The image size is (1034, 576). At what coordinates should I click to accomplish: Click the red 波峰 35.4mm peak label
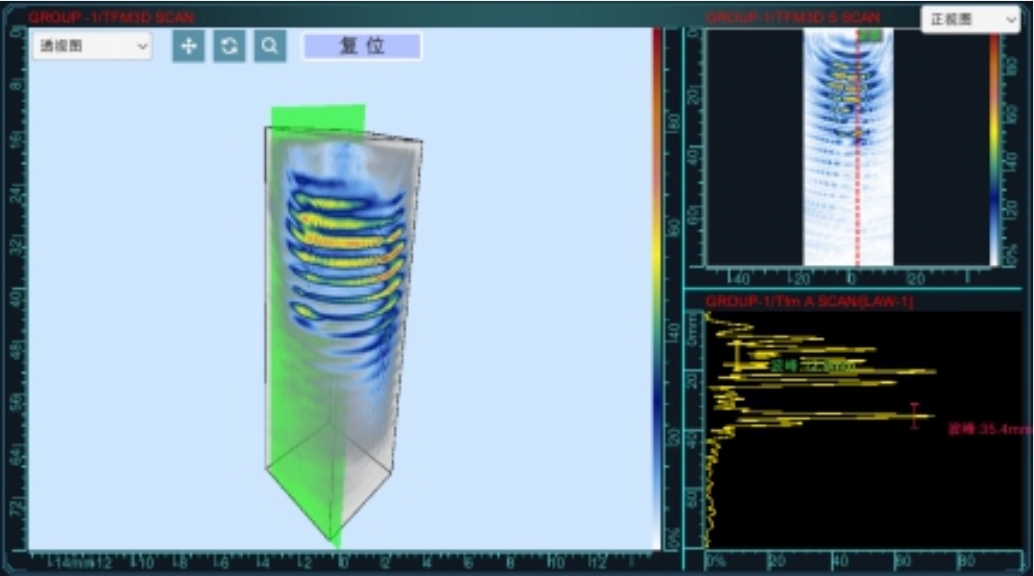(x=988, y=429)
